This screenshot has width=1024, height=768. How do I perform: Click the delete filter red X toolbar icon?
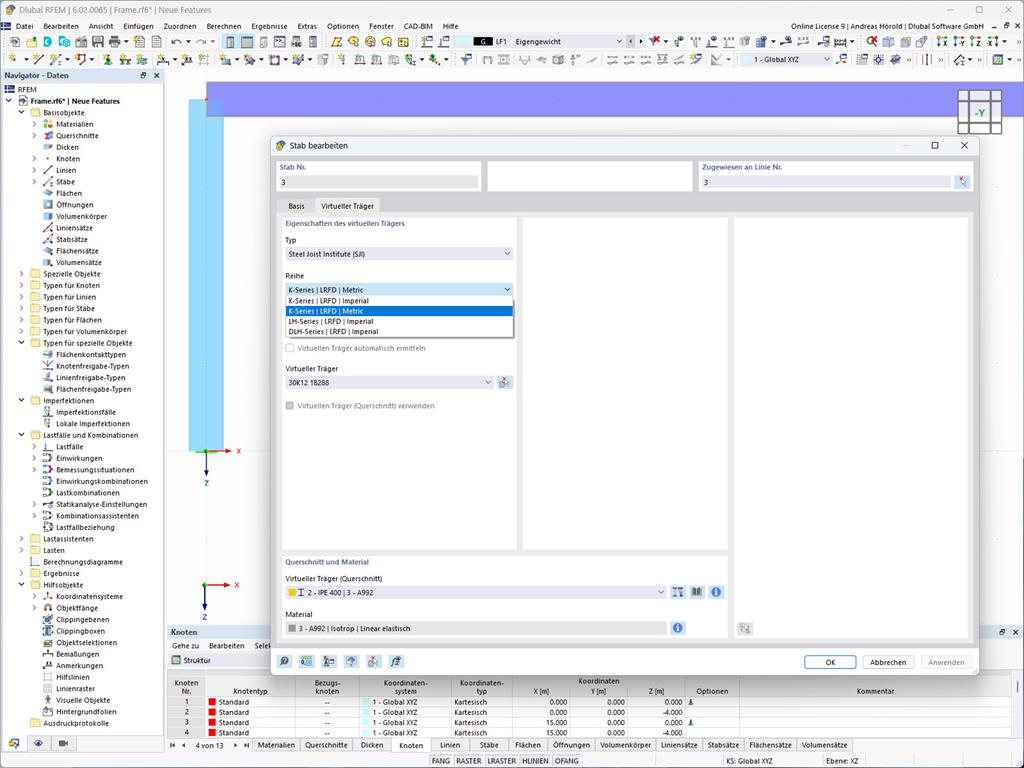(654, 42)
